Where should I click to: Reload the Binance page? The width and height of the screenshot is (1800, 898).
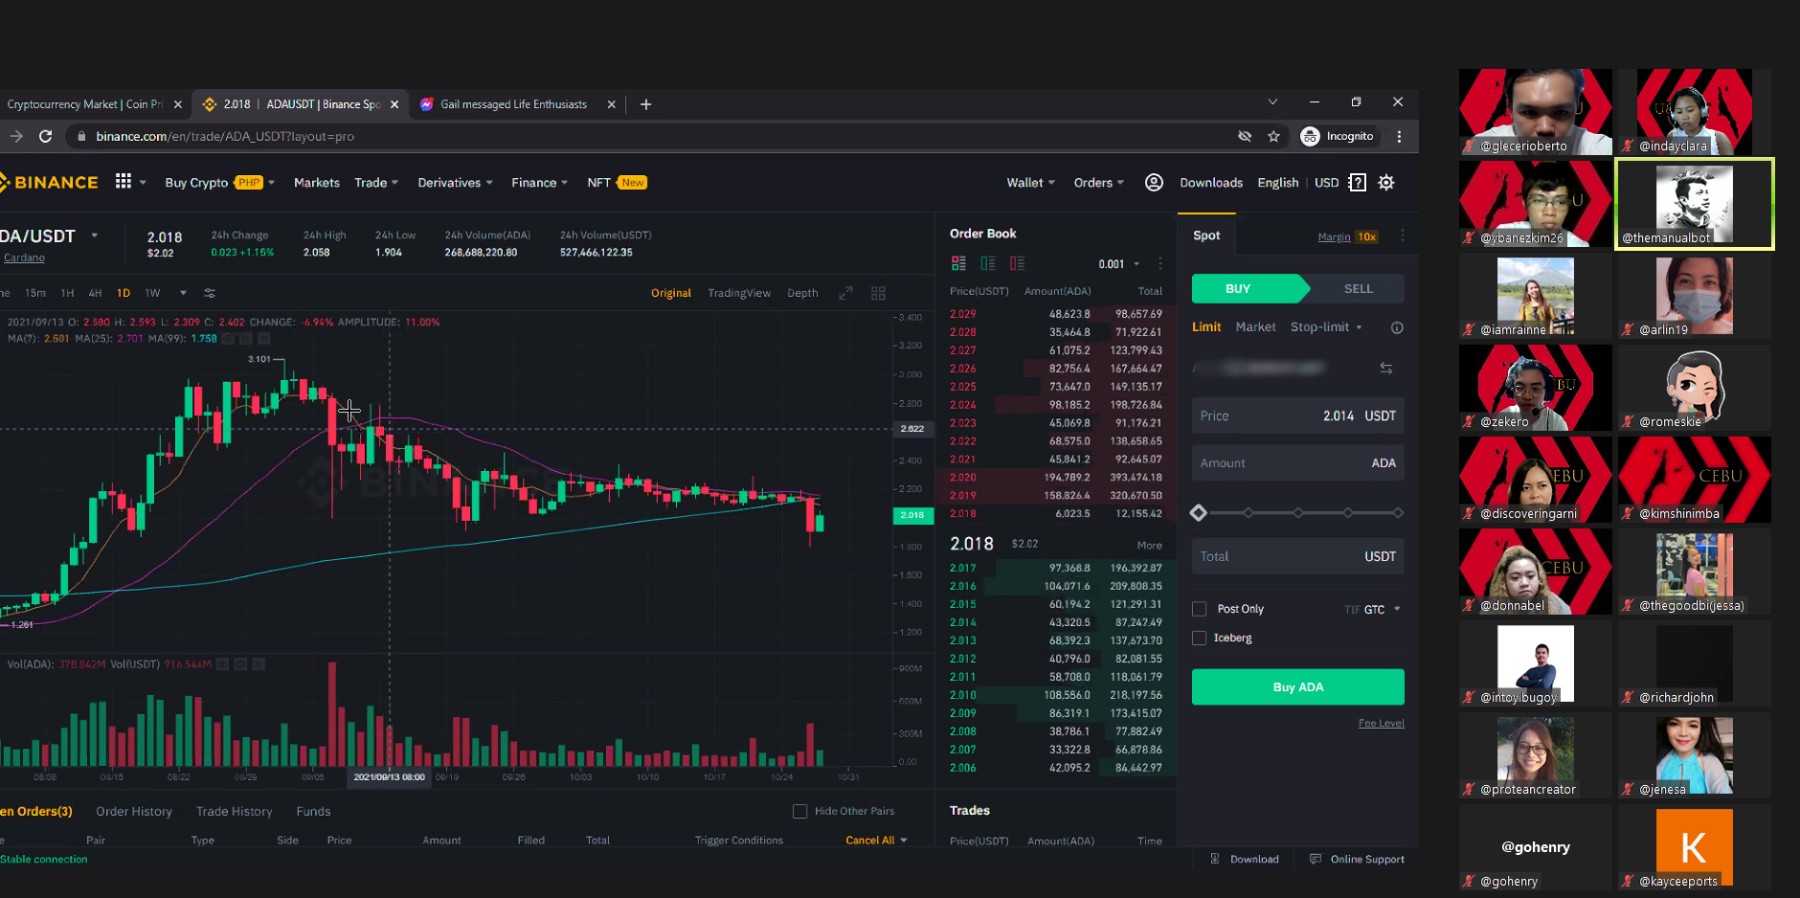(x=45, y=136)
